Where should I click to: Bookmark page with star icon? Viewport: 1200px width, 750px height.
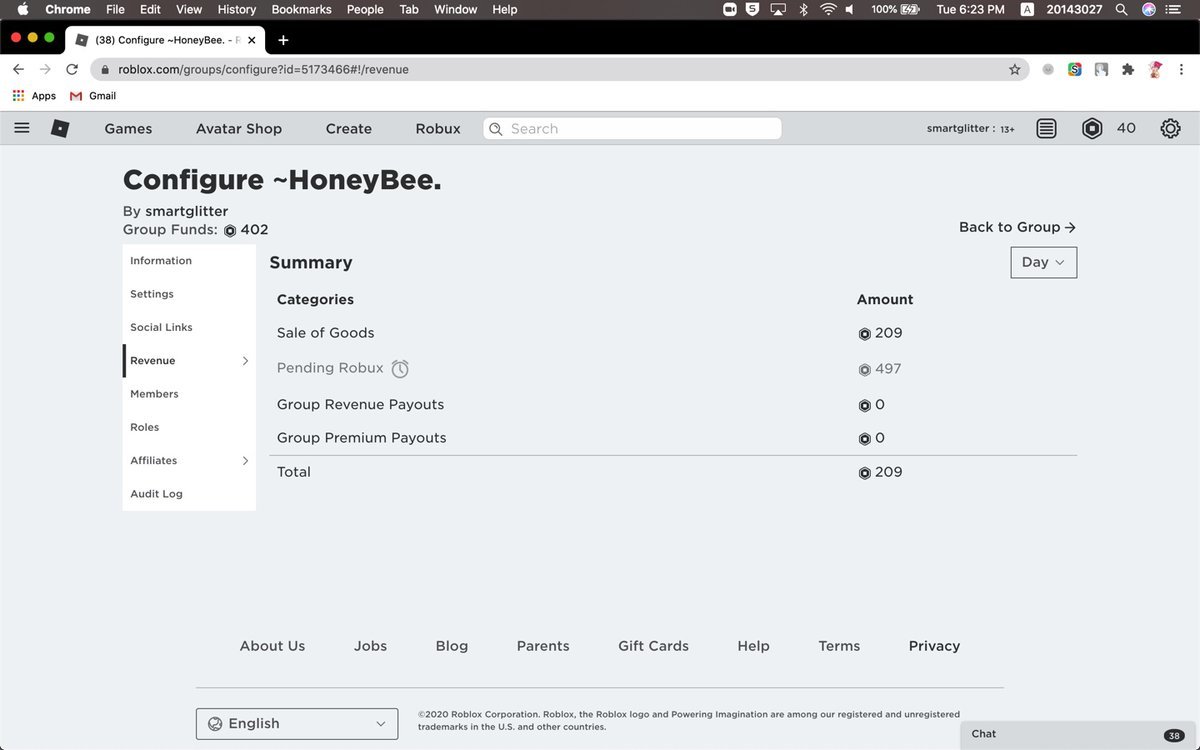[1015, 69]
